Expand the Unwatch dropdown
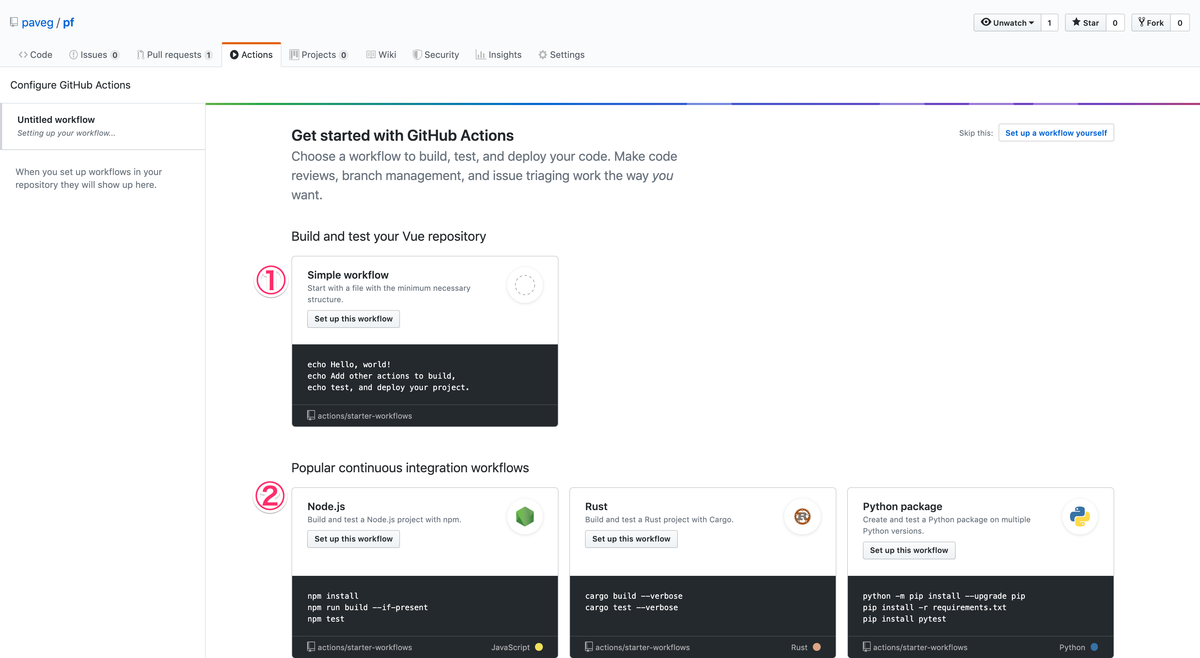 tap(1007, 22)
